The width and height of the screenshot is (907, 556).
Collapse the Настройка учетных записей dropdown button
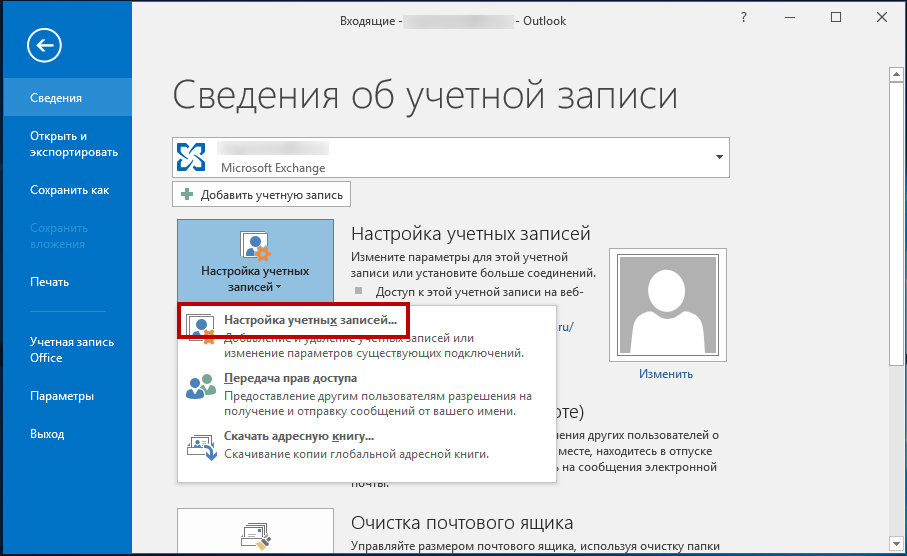coord(255,262)
